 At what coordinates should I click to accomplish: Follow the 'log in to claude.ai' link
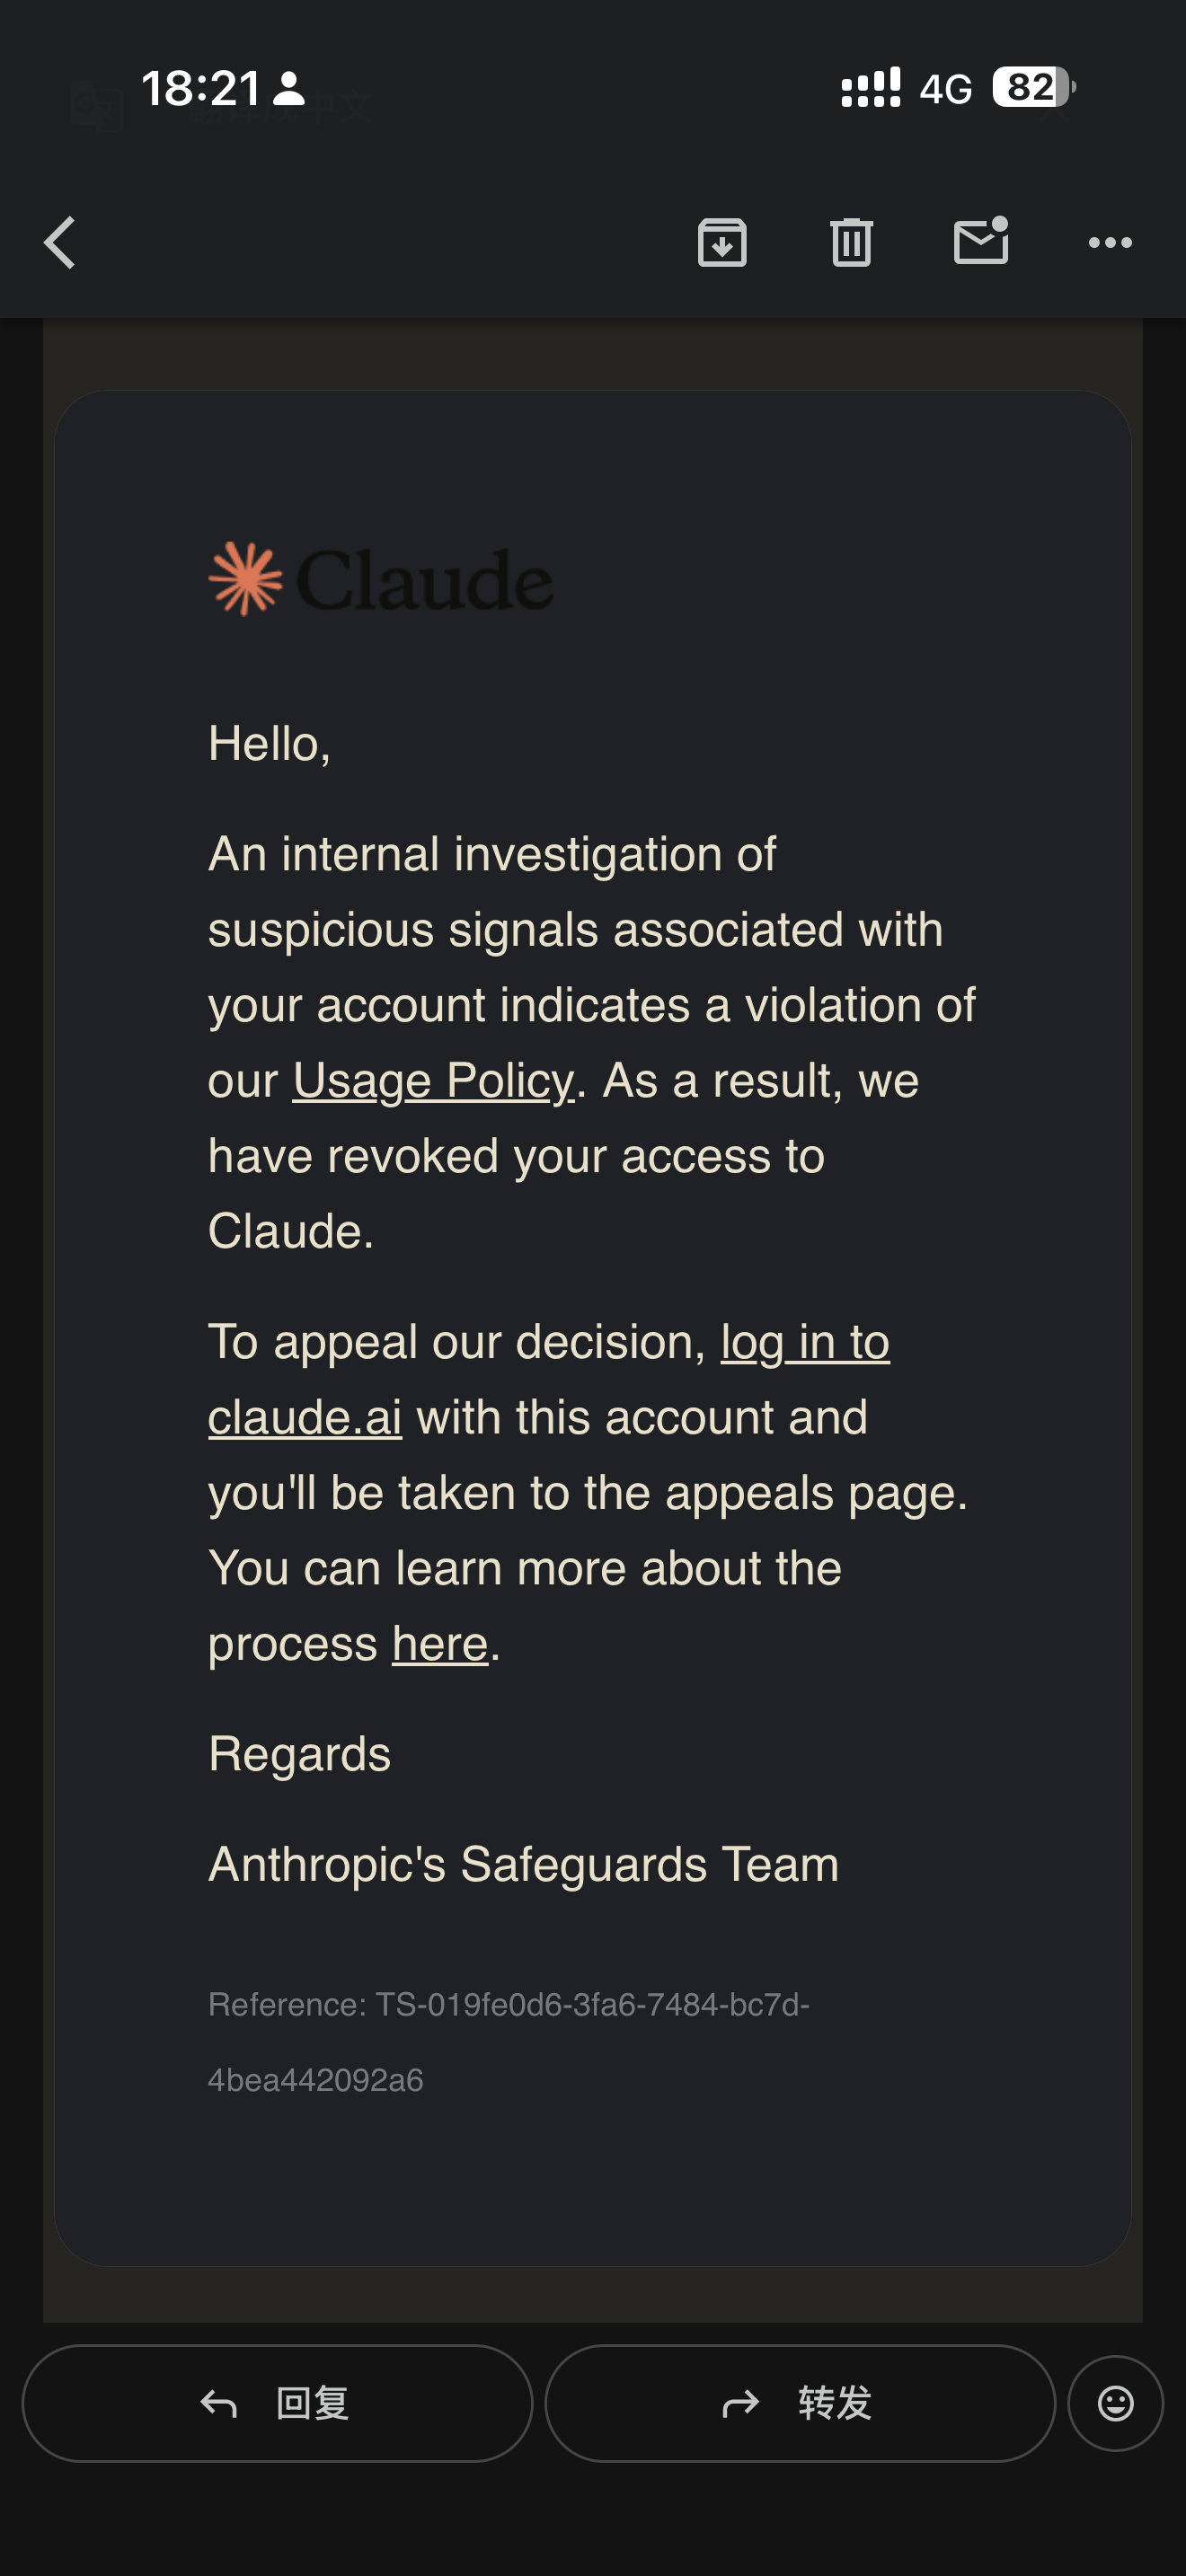(548, 1380)
